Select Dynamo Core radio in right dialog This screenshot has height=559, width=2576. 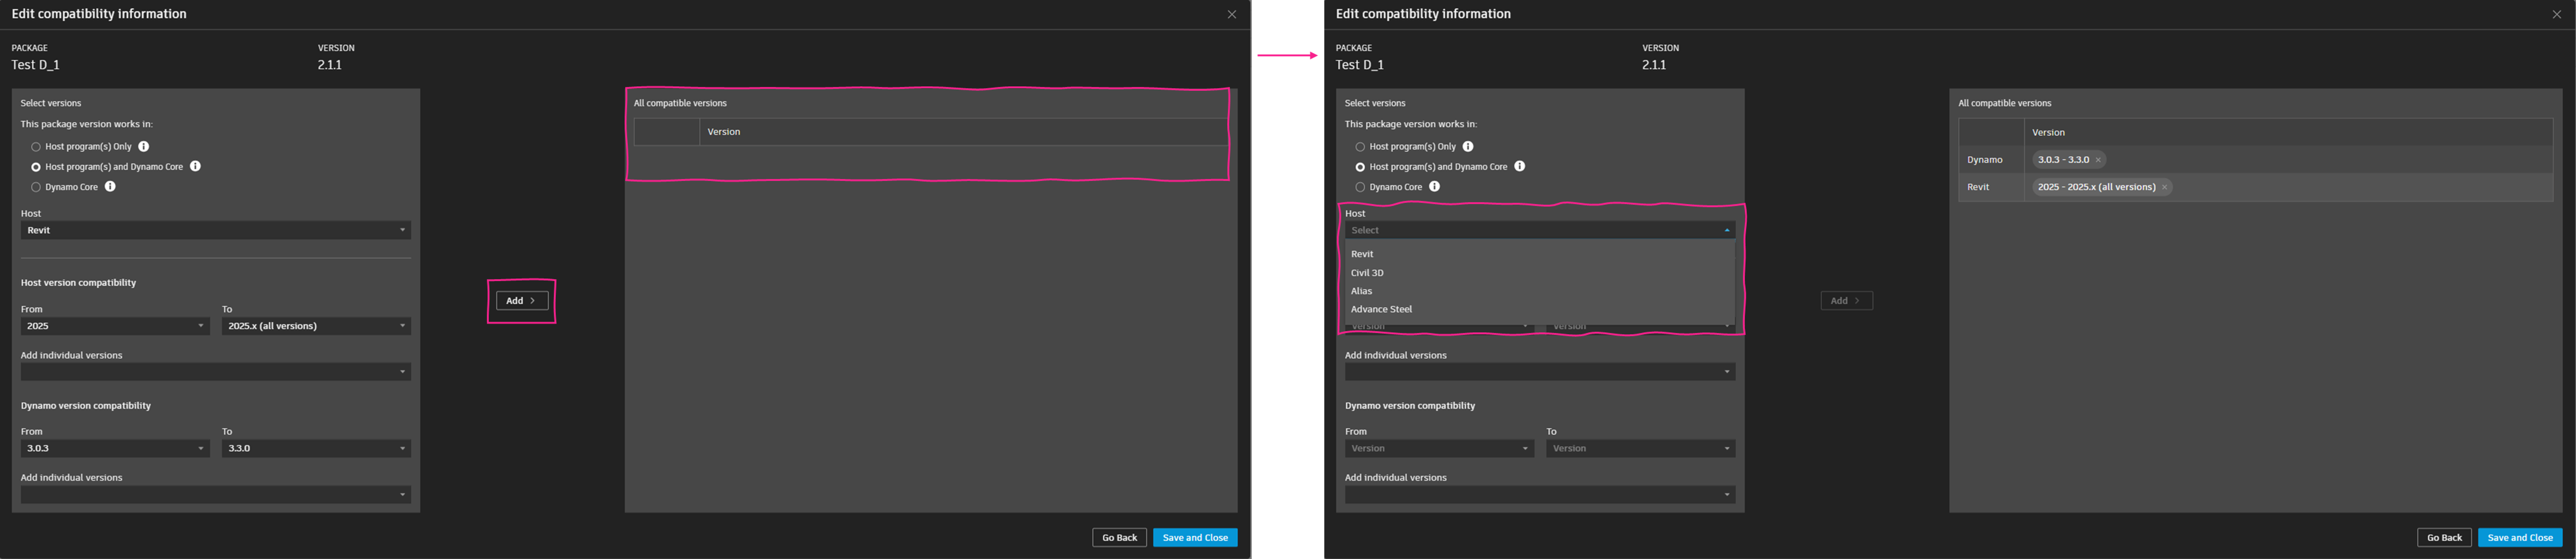click(x=1360, y=187)
